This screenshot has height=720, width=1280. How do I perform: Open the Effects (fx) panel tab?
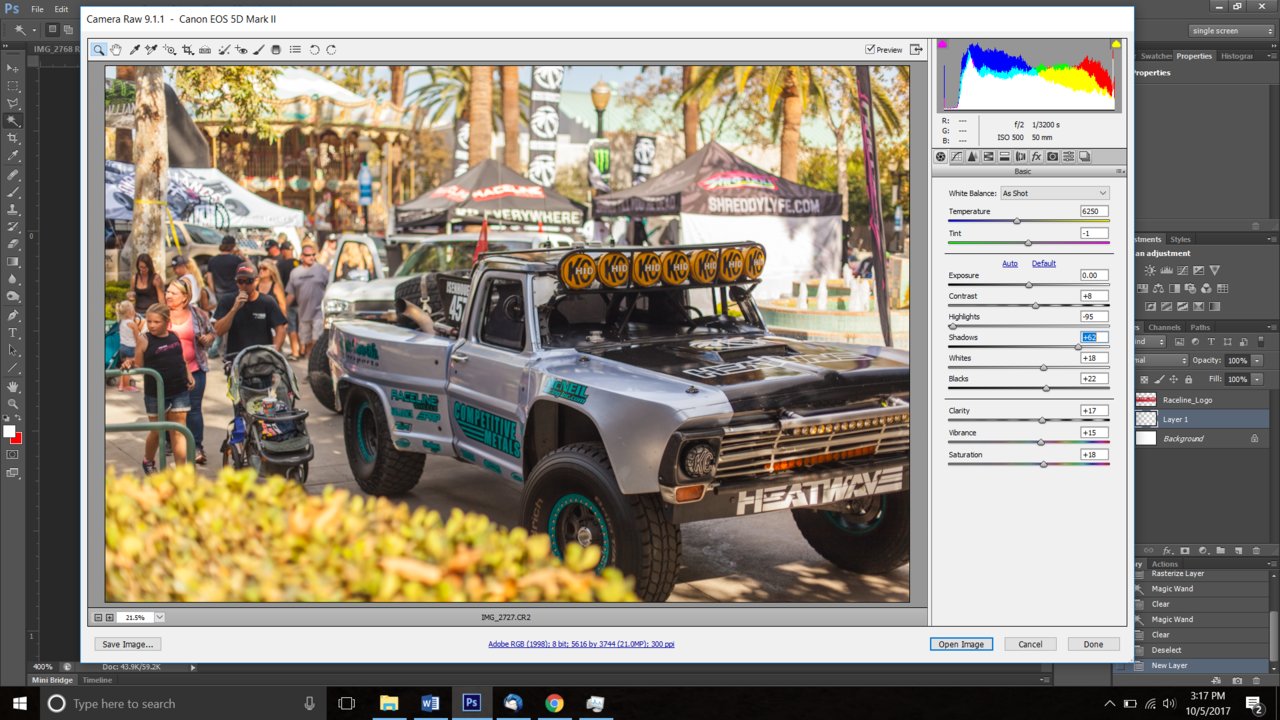click(1036, 157)
